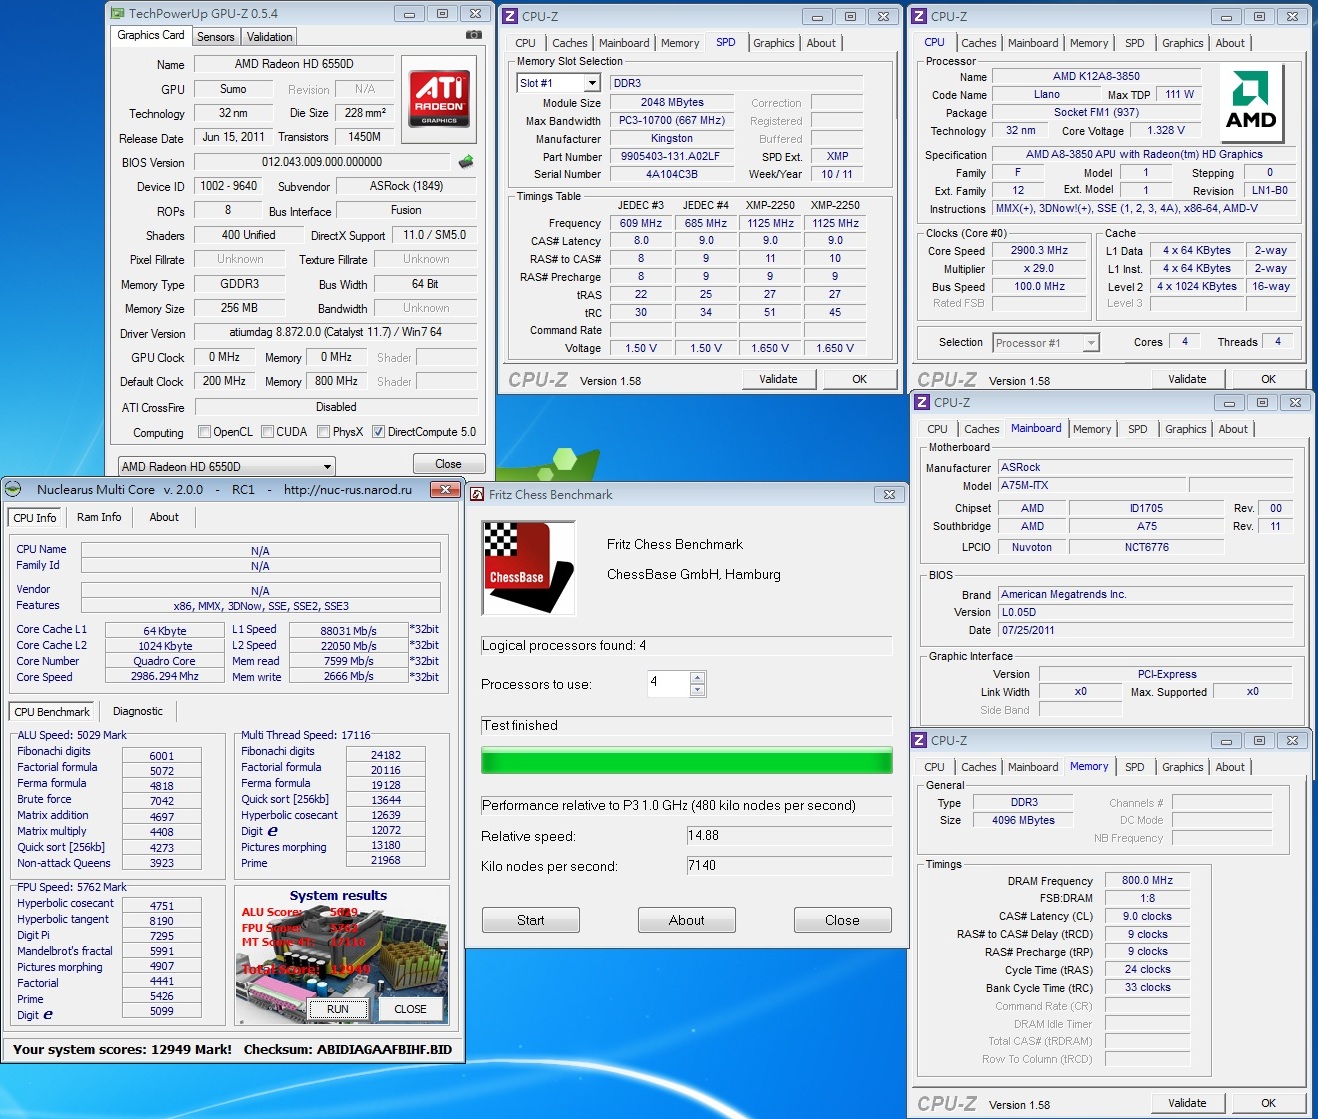Open the Processor #1 selection dropdown
This screenshot has height=1119, width=1318.
click(1090, 343)
